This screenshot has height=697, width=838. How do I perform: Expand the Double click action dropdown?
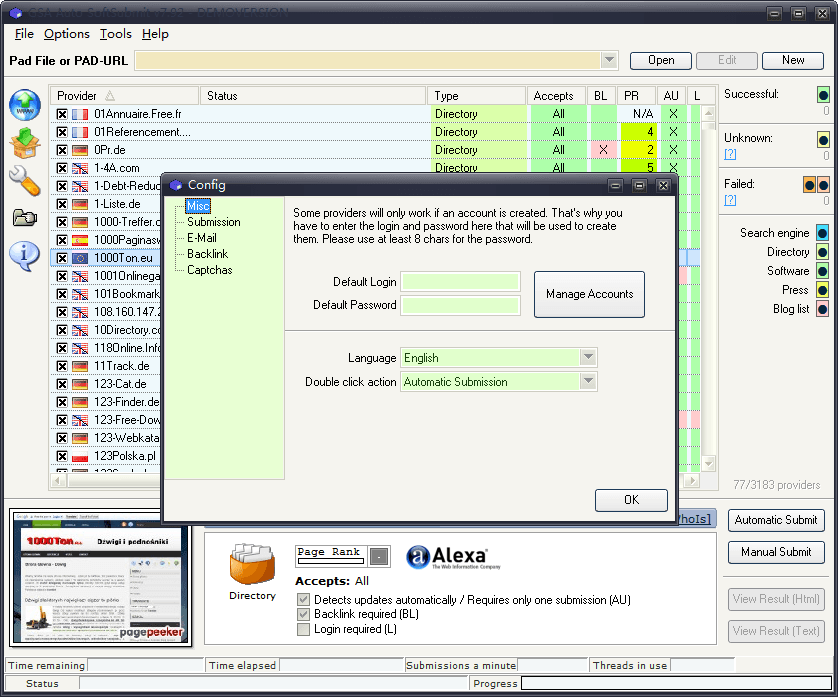pos(588,382)
